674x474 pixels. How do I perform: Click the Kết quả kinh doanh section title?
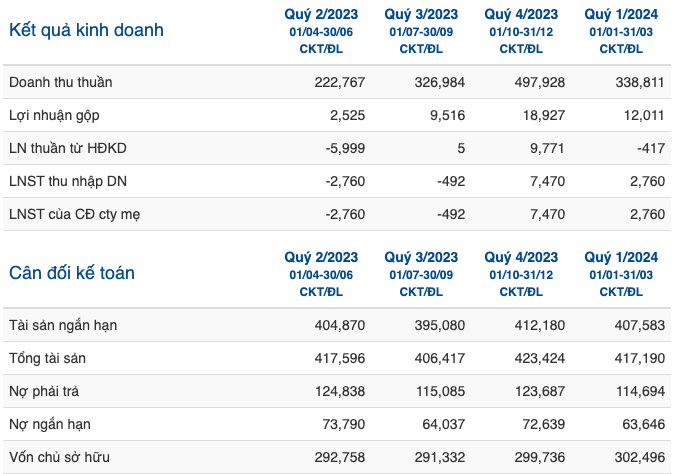pos(86,30)
